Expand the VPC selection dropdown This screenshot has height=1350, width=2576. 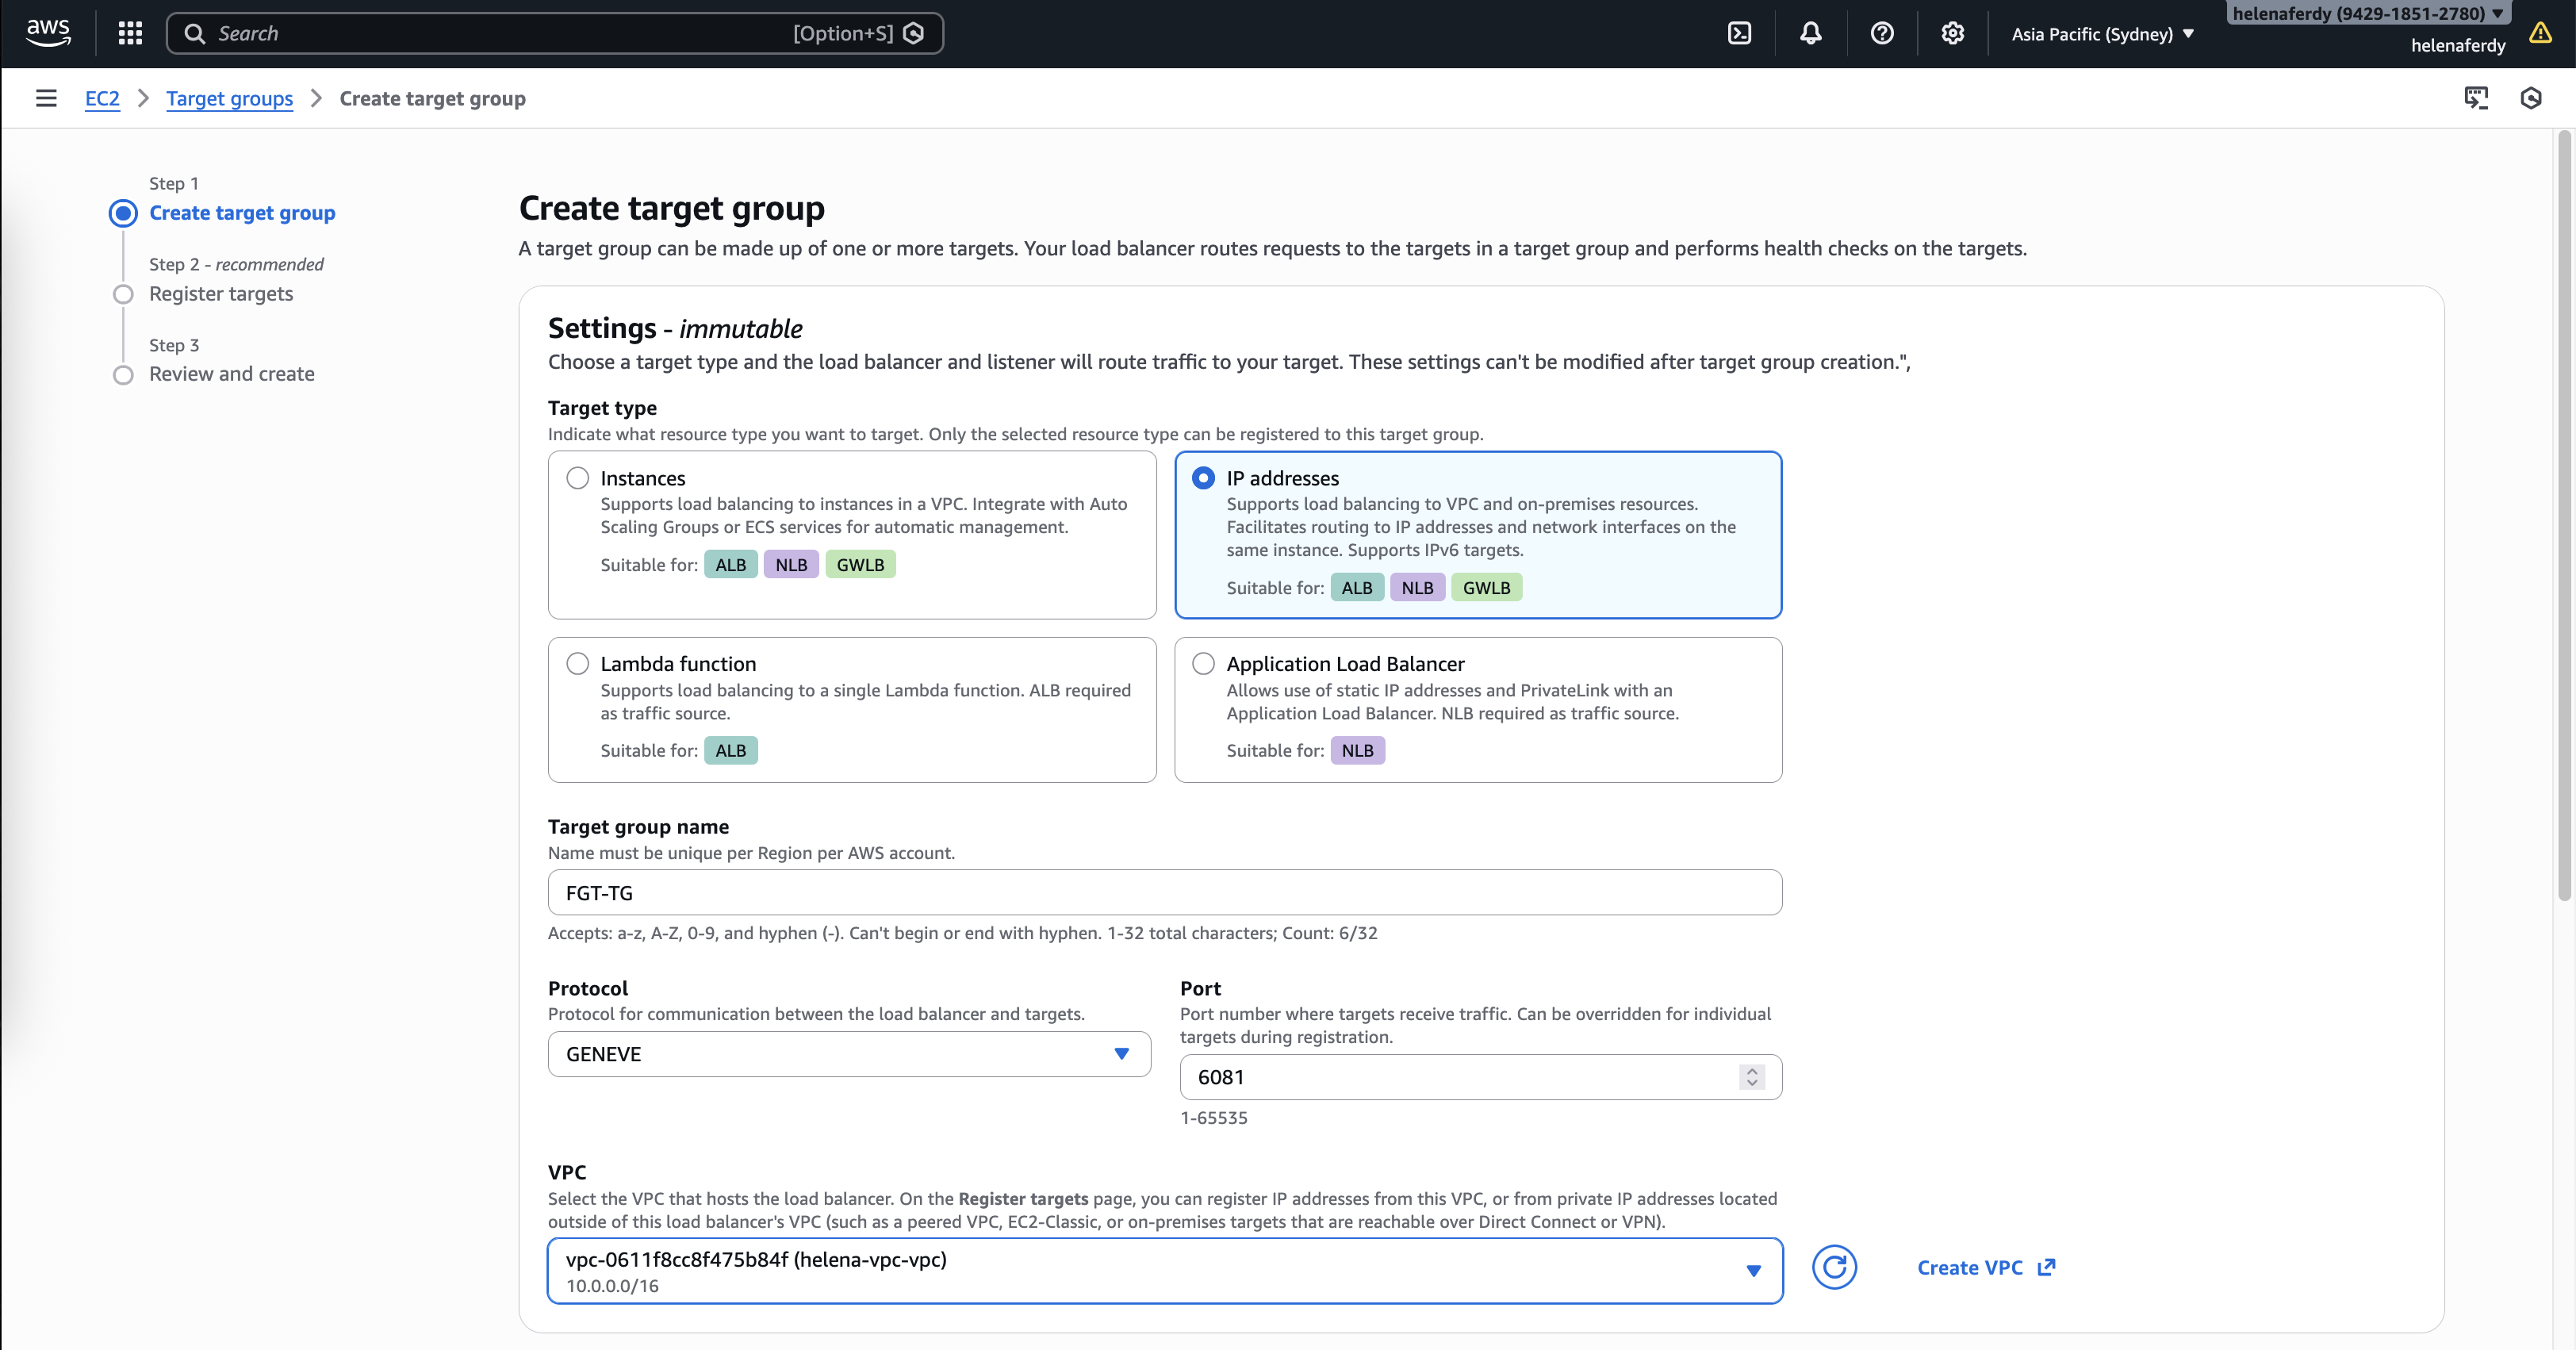pos(1164,1270)
